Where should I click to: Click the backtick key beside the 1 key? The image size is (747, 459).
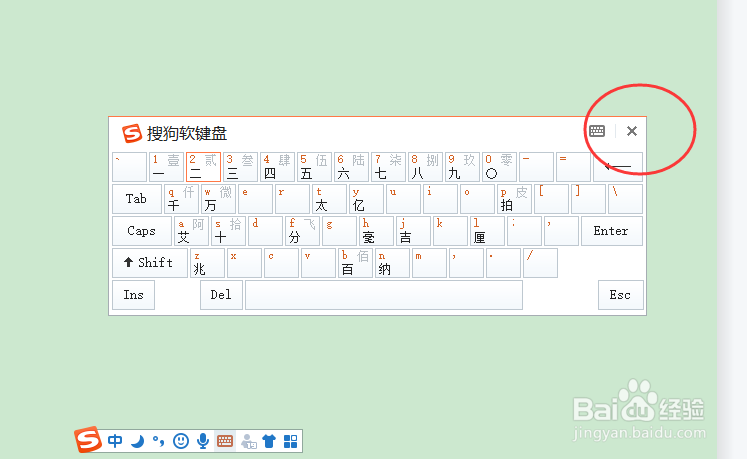130,167
